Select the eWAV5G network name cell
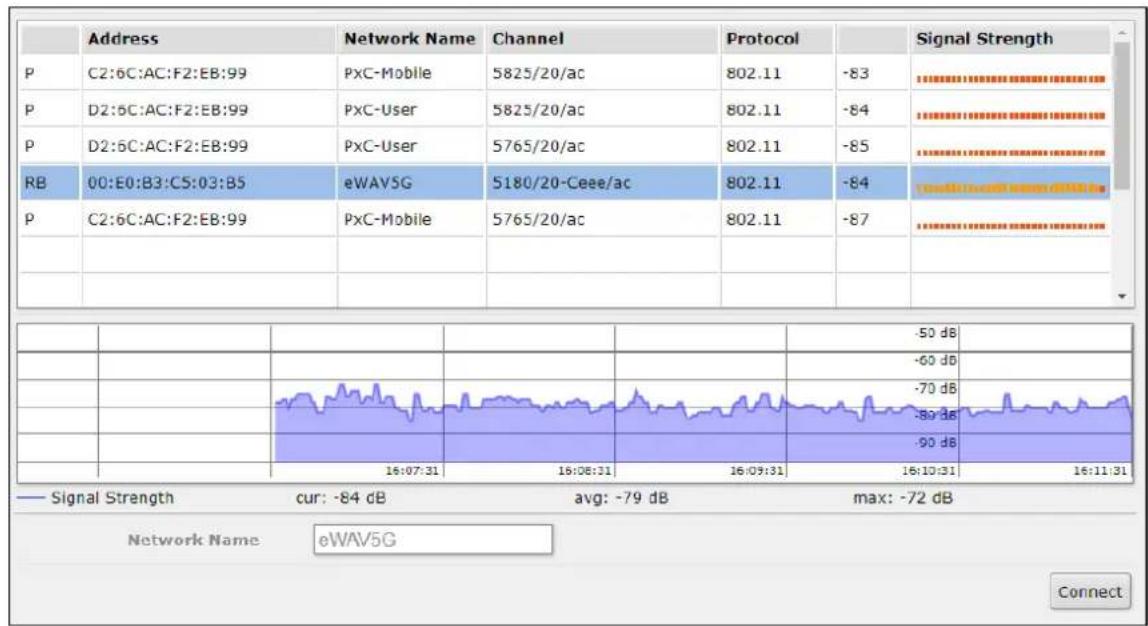This screenshot has height=626, width=1148. (379, 183)
